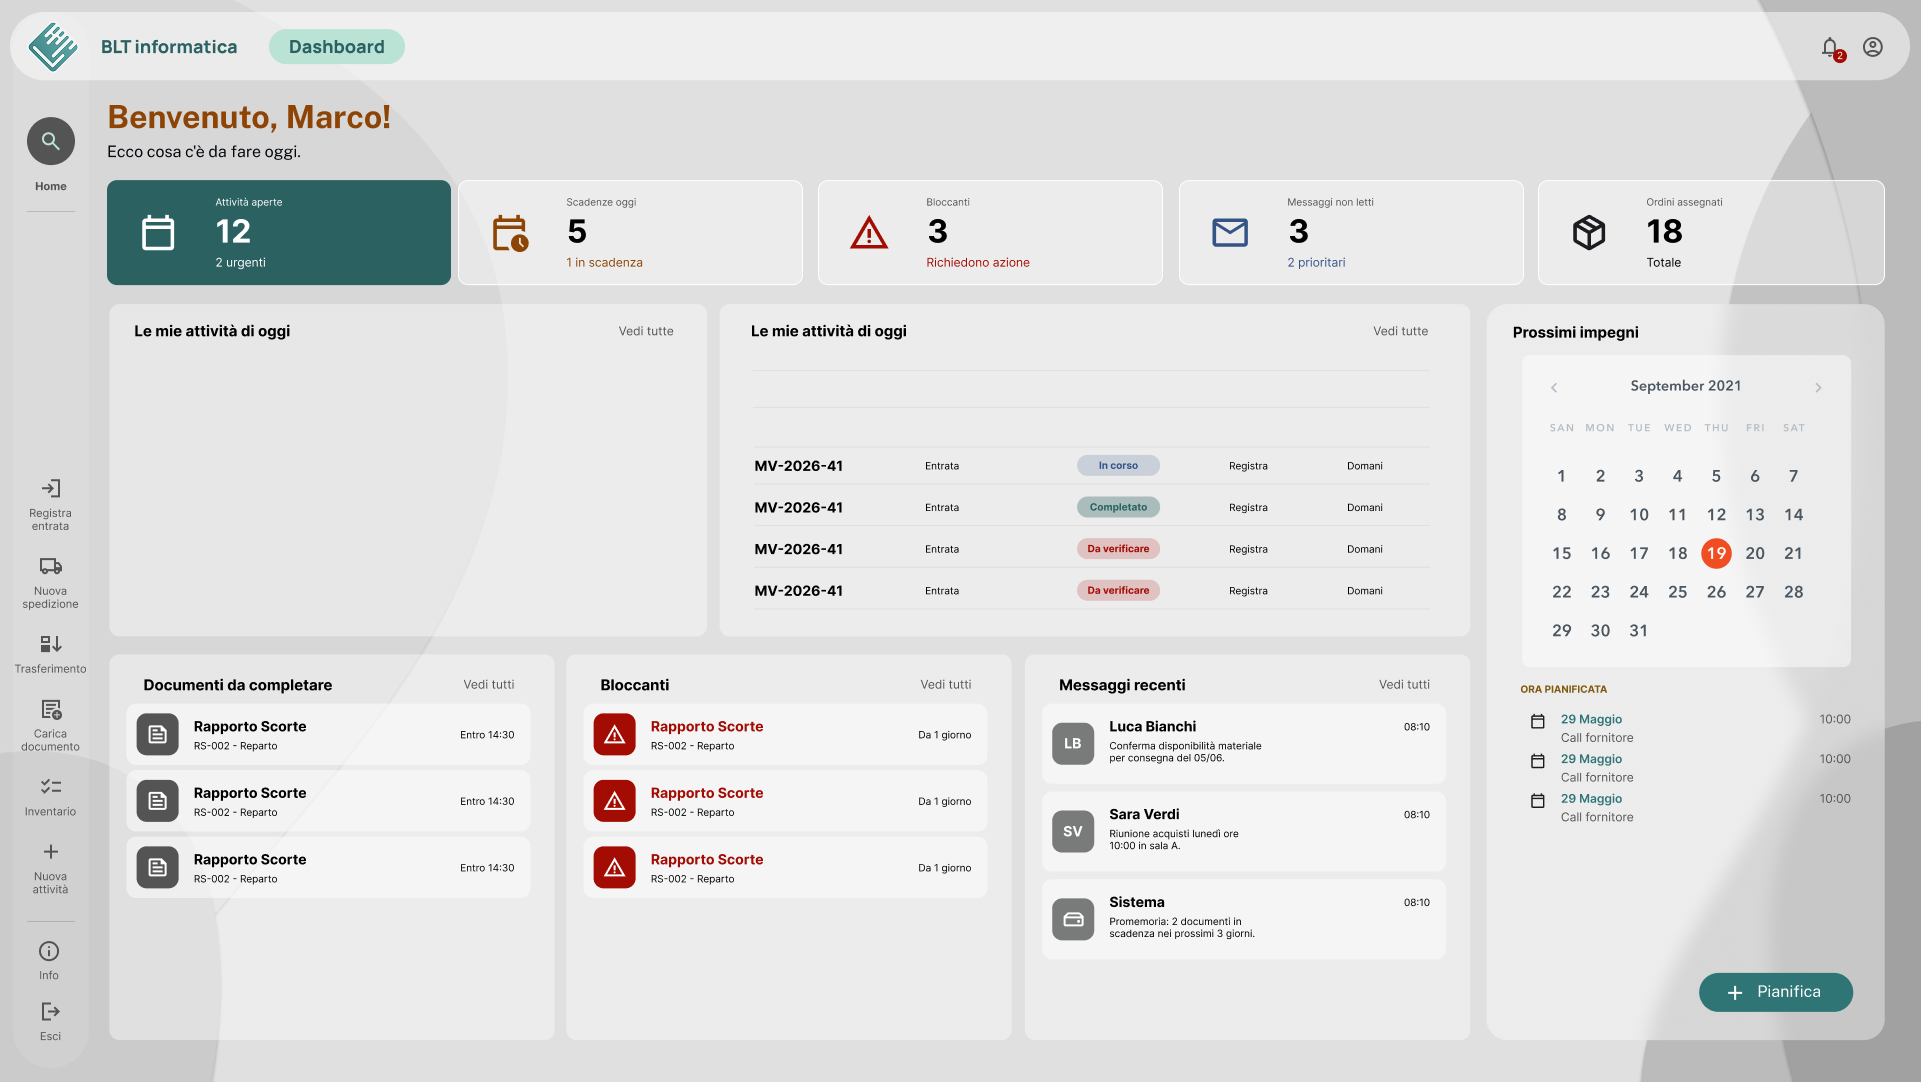1921x1082 pixels.
Task: Click document icon of first Rapporto Scorte
Action: tap(158, 735)
